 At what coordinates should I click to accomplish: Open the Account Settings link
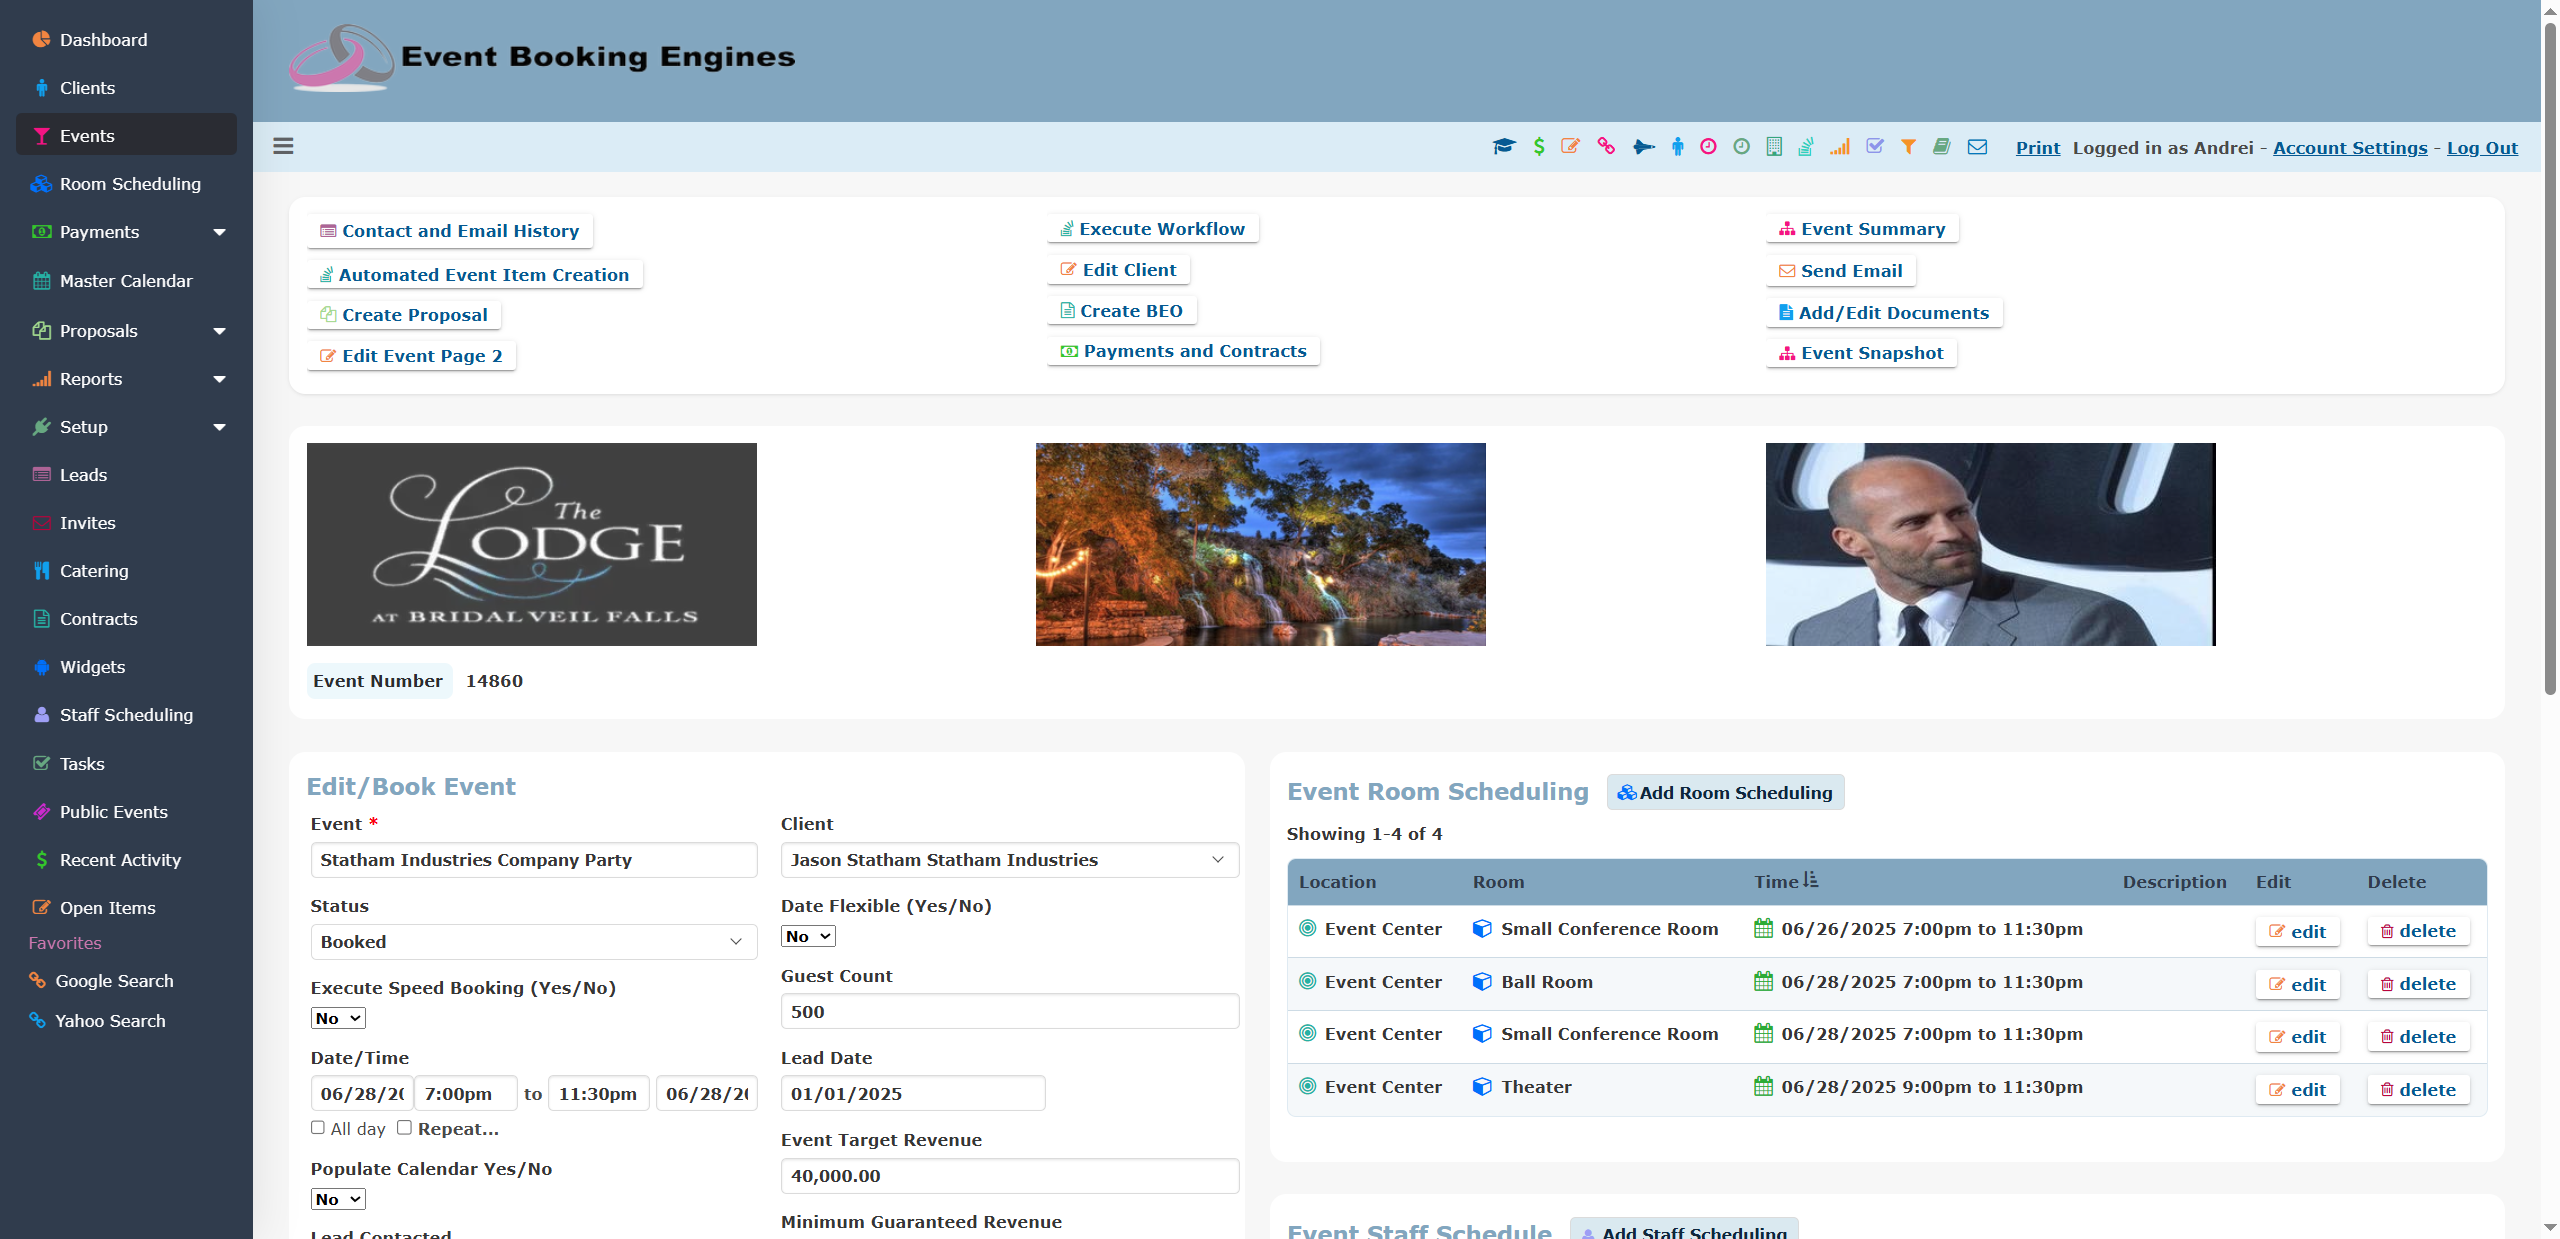(2350, 148)
